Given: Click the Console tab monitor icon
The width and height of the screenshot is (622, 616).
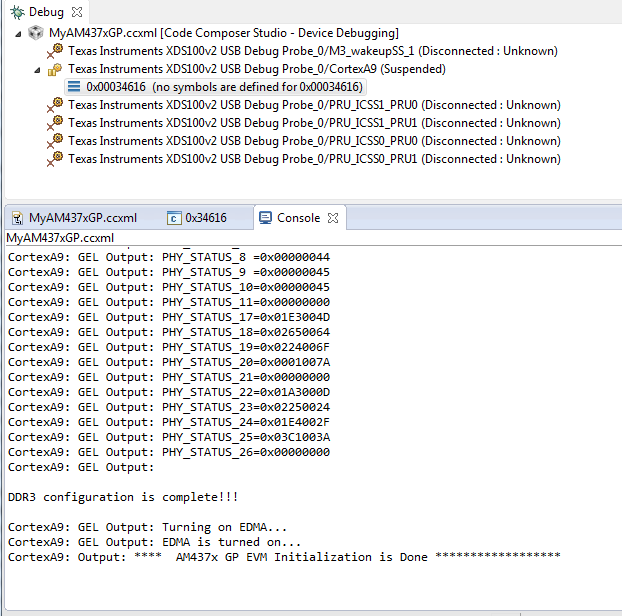Looking at the screenshot, I should pyautogui.click(x=265, y=217).
